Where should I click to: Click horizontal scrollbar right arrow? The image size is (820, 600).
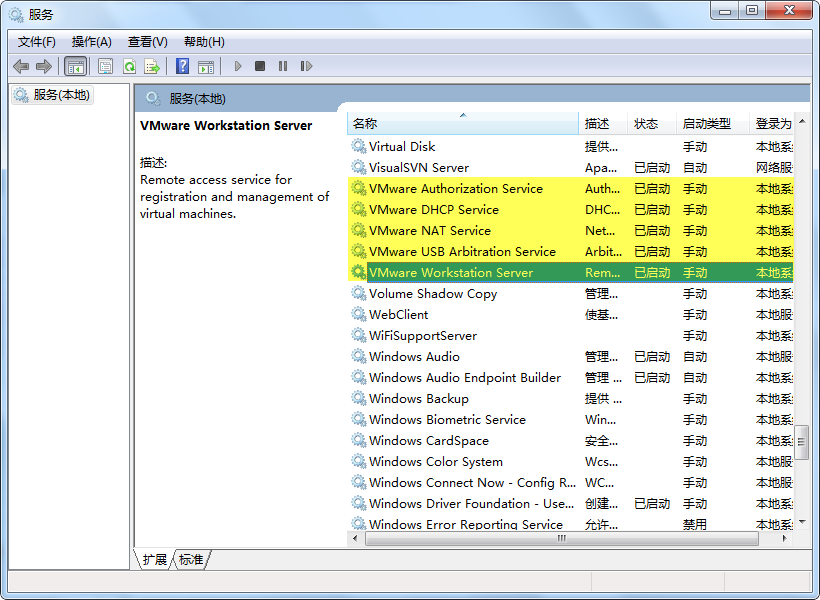784,538
